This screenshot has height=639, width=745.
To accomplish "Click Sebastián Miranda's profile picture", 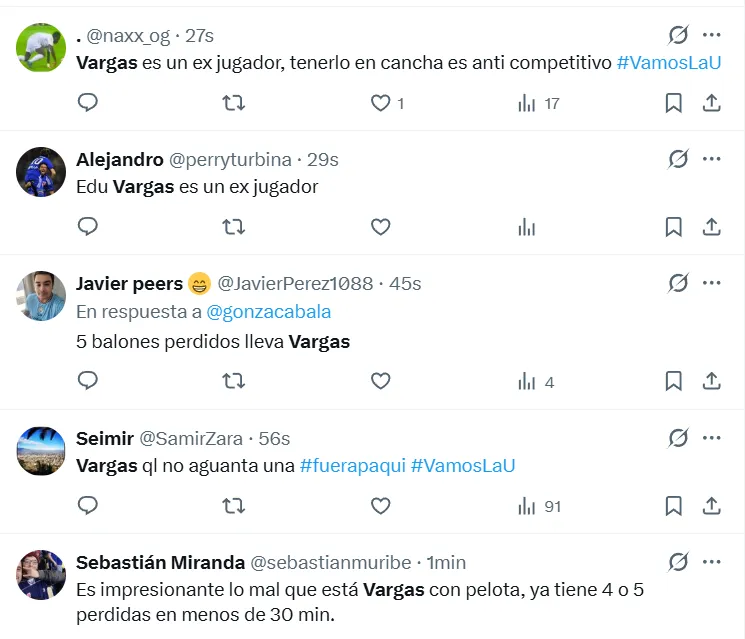I will click(41, 574).
